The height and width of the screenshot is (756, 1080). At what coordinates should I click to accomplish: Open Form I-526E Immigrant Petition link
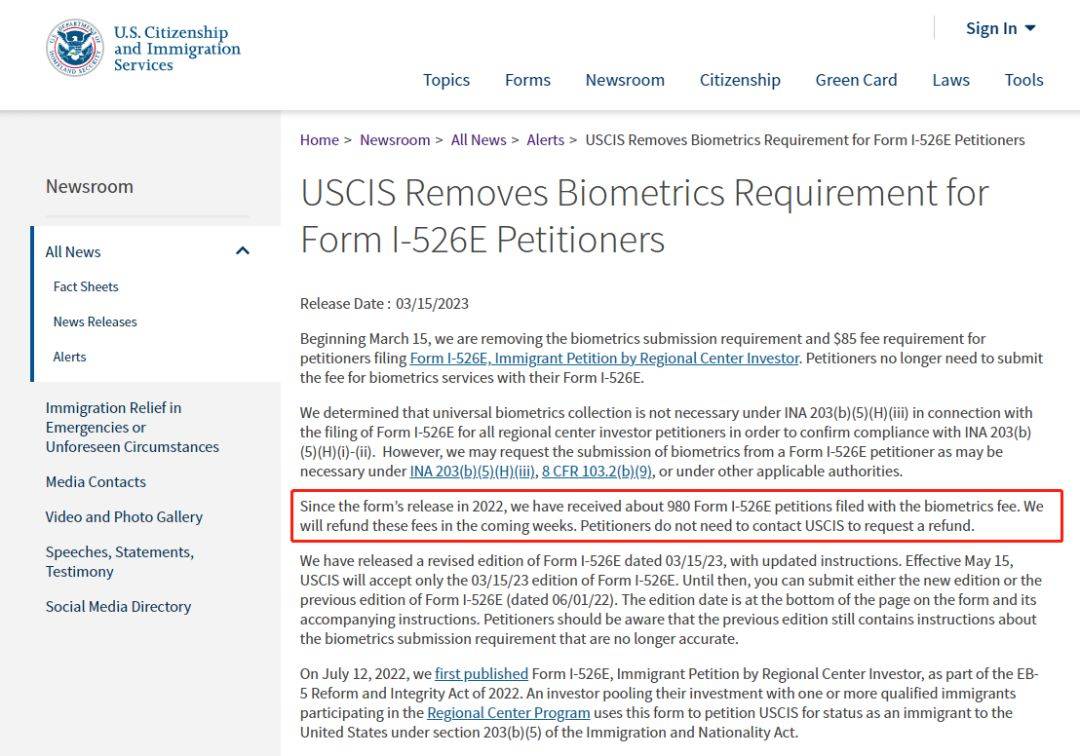pos(604,358)
